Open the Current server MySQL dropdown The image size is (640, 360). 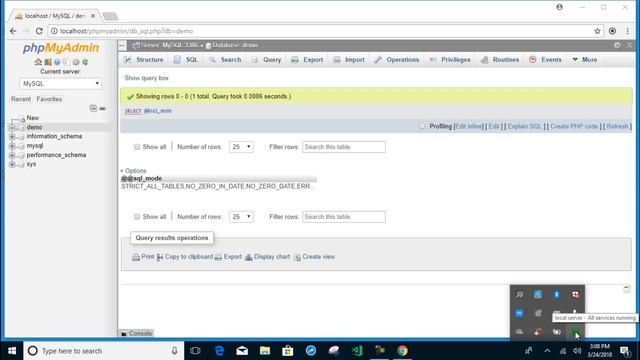(60, 84)
